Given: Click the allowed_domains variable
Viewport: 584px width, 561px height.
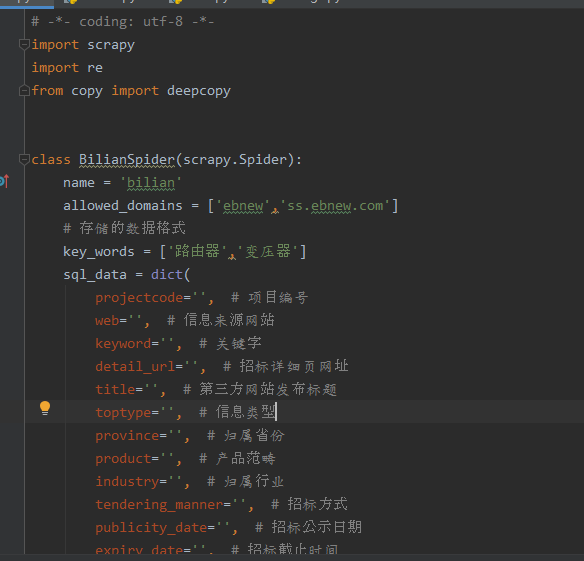Looking at the screenshot, I should tap(123, 206).
